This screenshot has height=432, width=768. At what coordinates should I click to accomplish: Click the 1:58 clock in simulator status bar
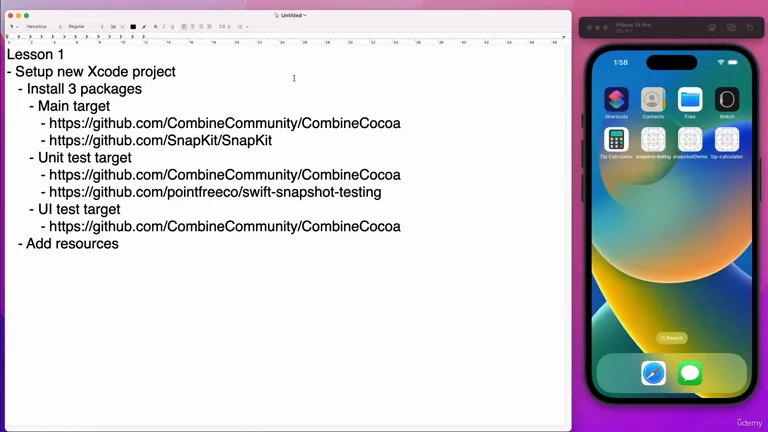621,63
